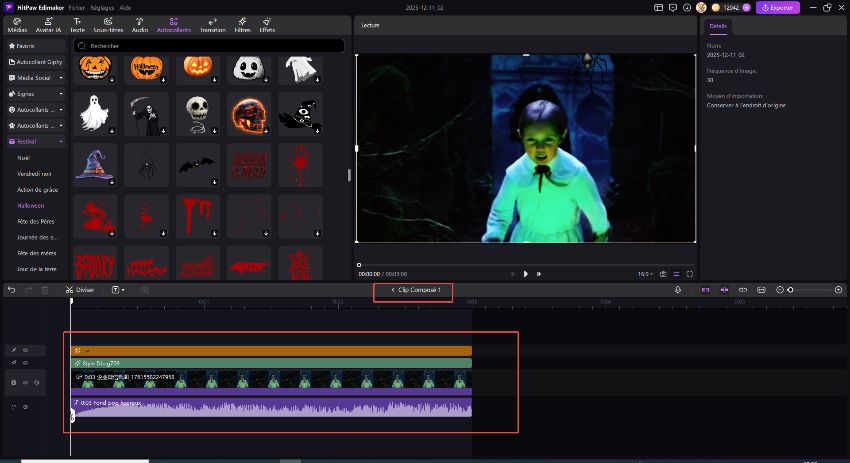Viewport: 850px width, 463px height.
Task: Select the flaming skull sticker
Action: click(249, 114)
